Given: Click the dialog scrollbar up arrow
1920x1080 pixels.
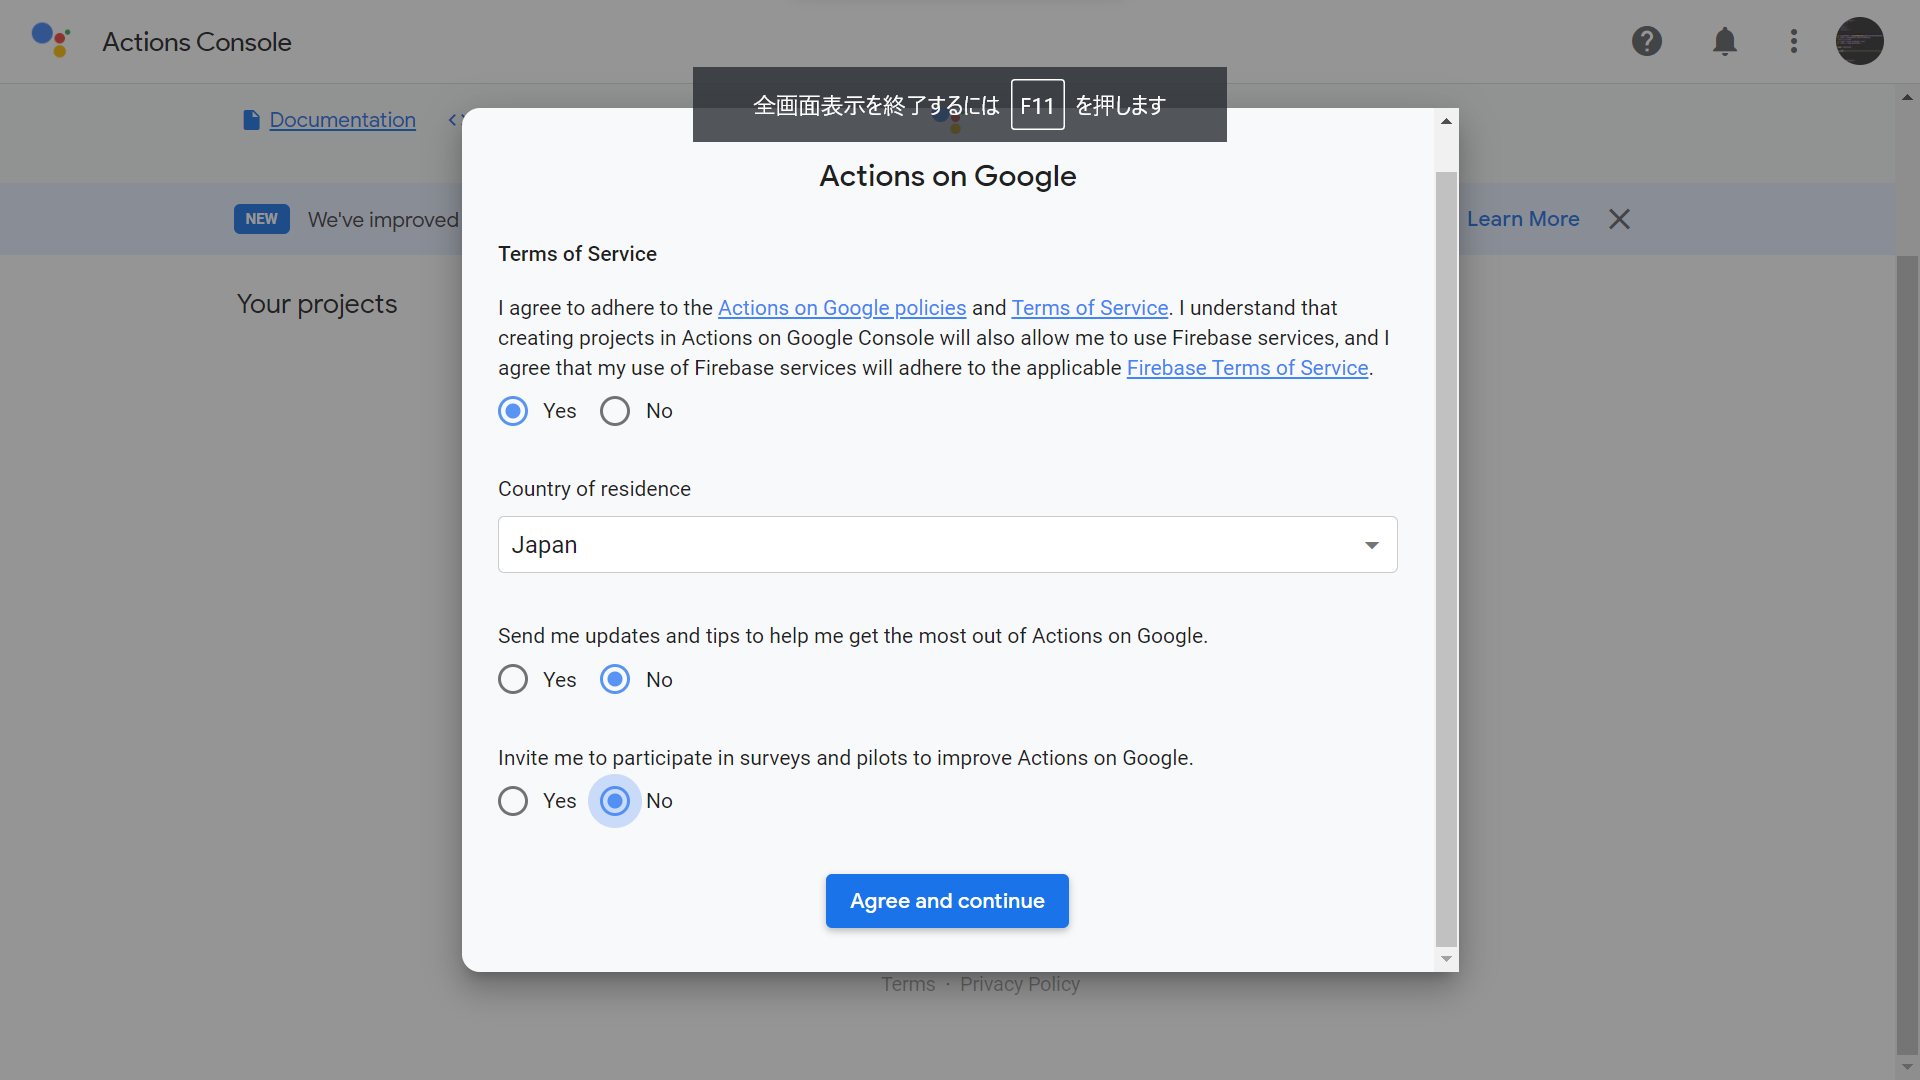Looking at the screenshot, I should click(1446, 121).
